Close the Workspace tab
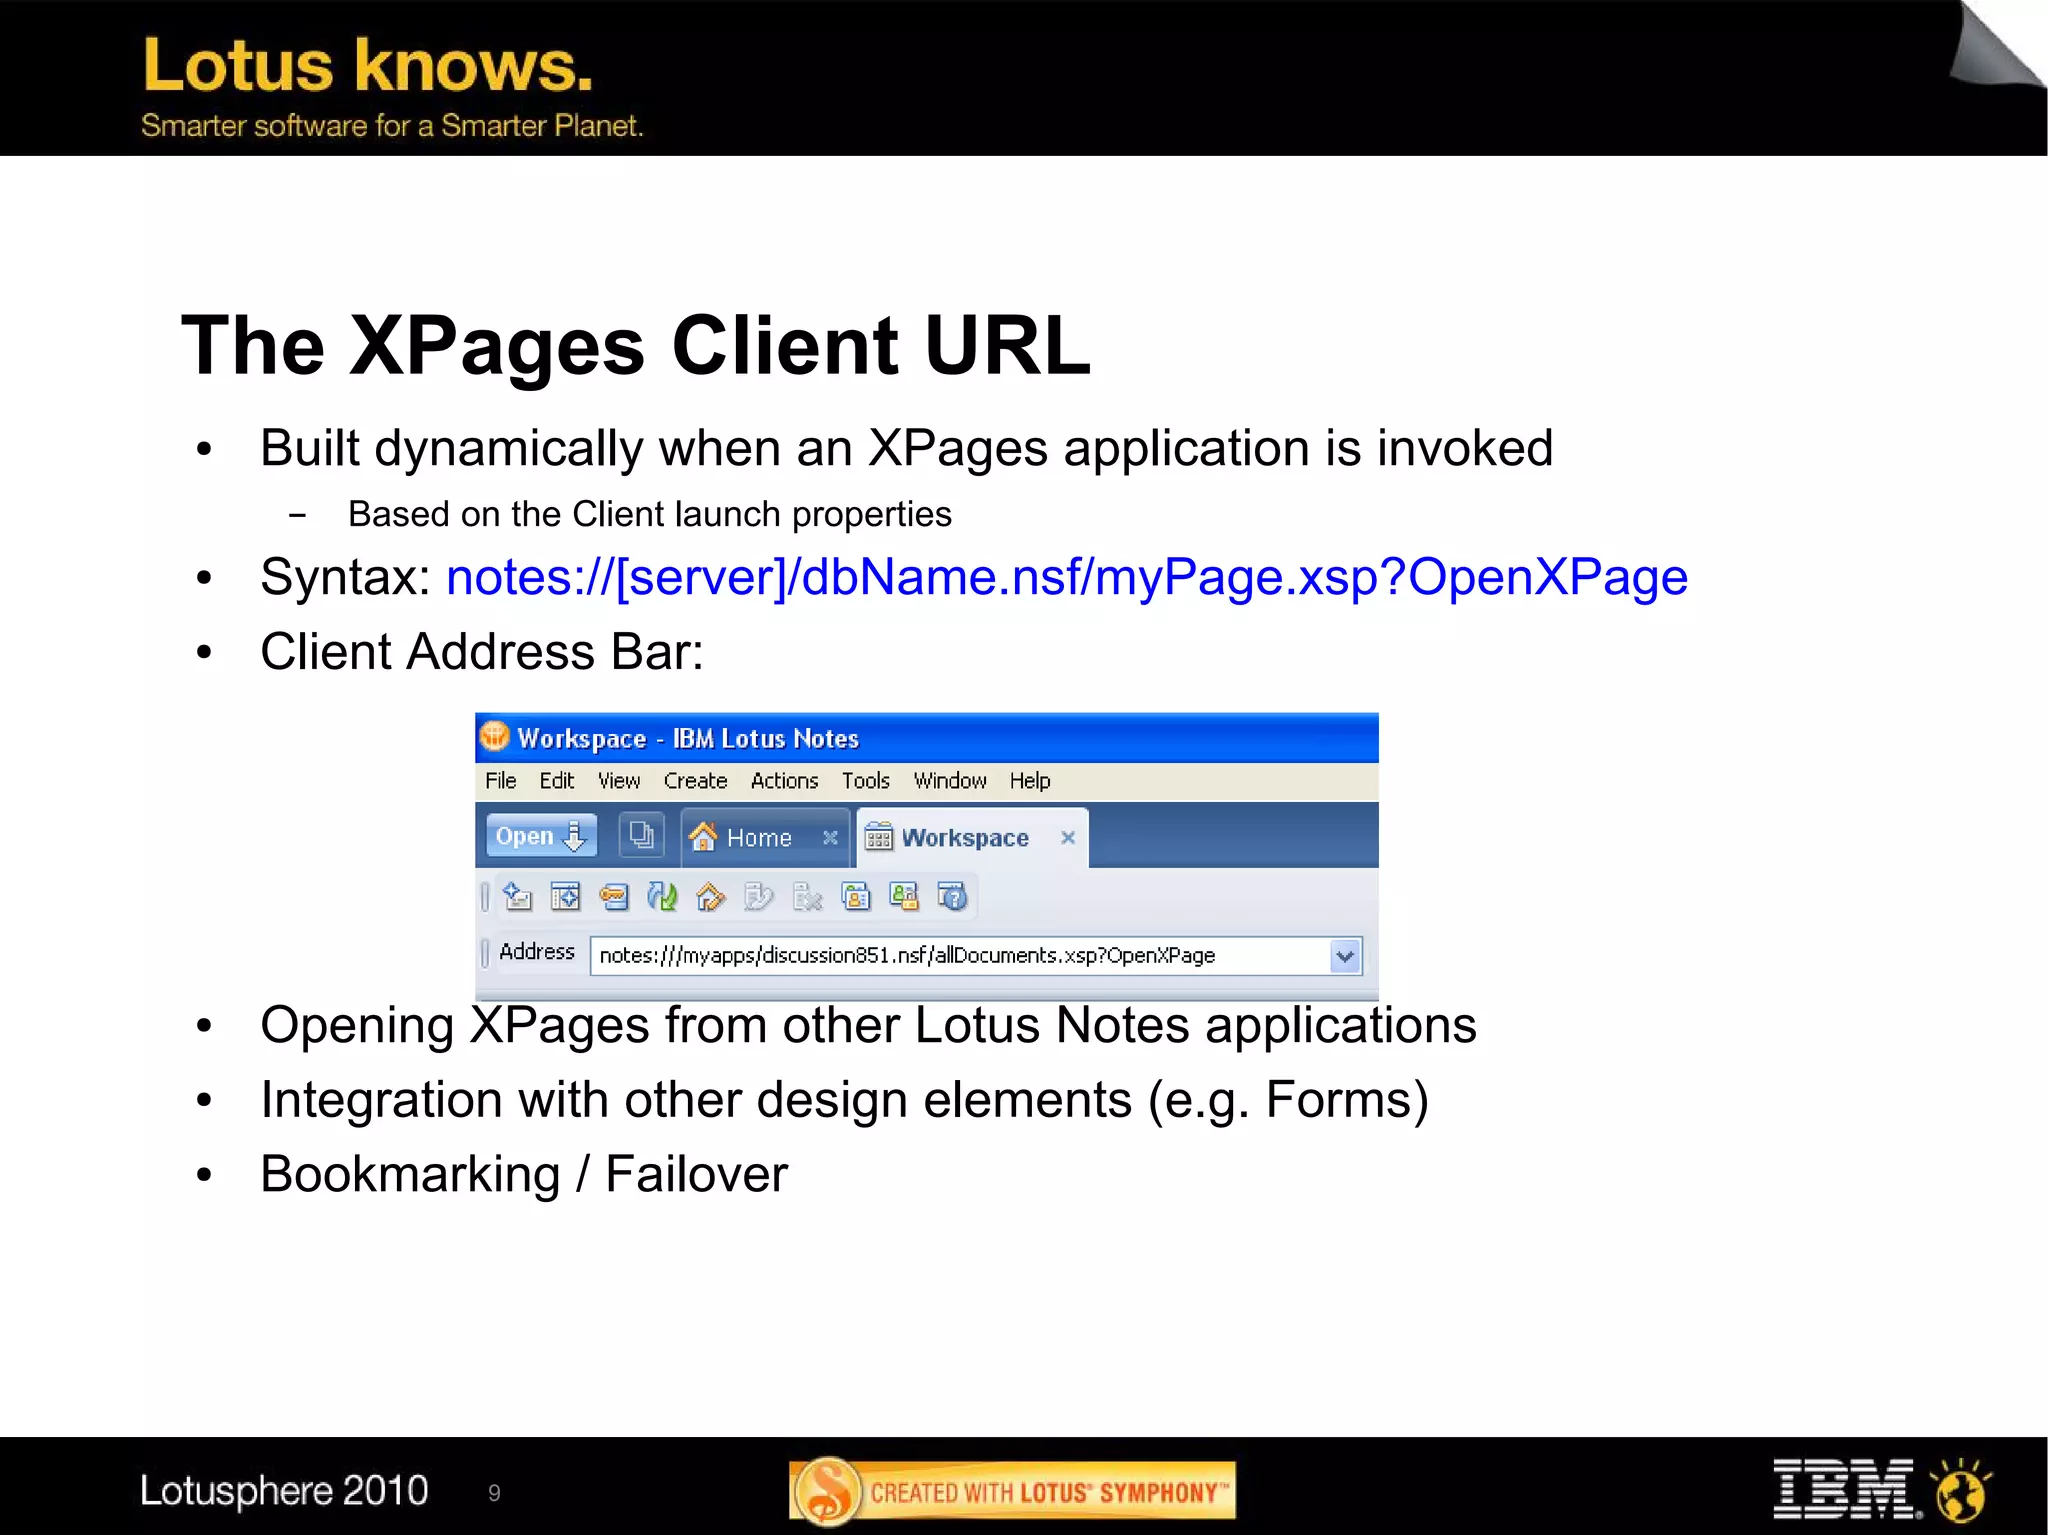Viewport: 2048px width, 1535px height. pos(1068,838)
